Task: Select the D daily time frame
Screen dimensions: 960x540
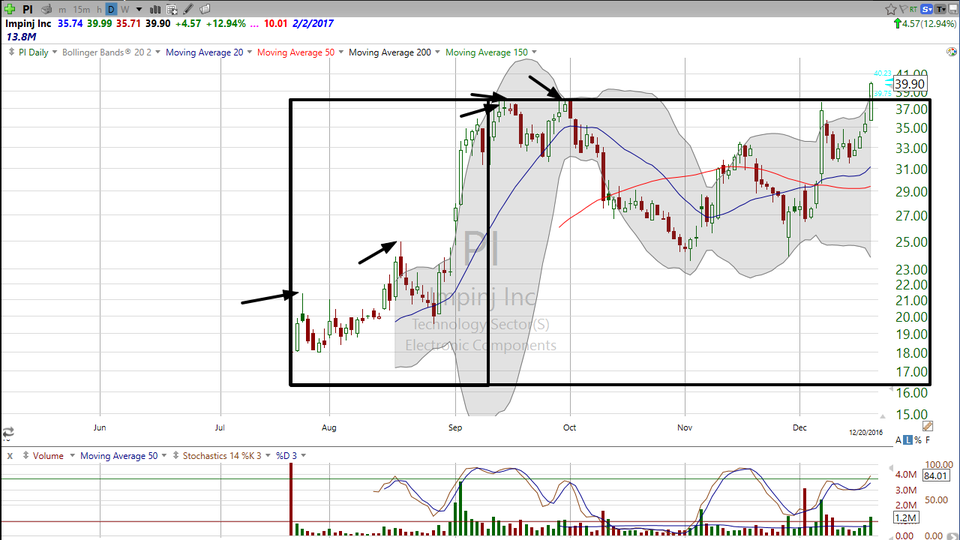Action: tap(111, 9)
